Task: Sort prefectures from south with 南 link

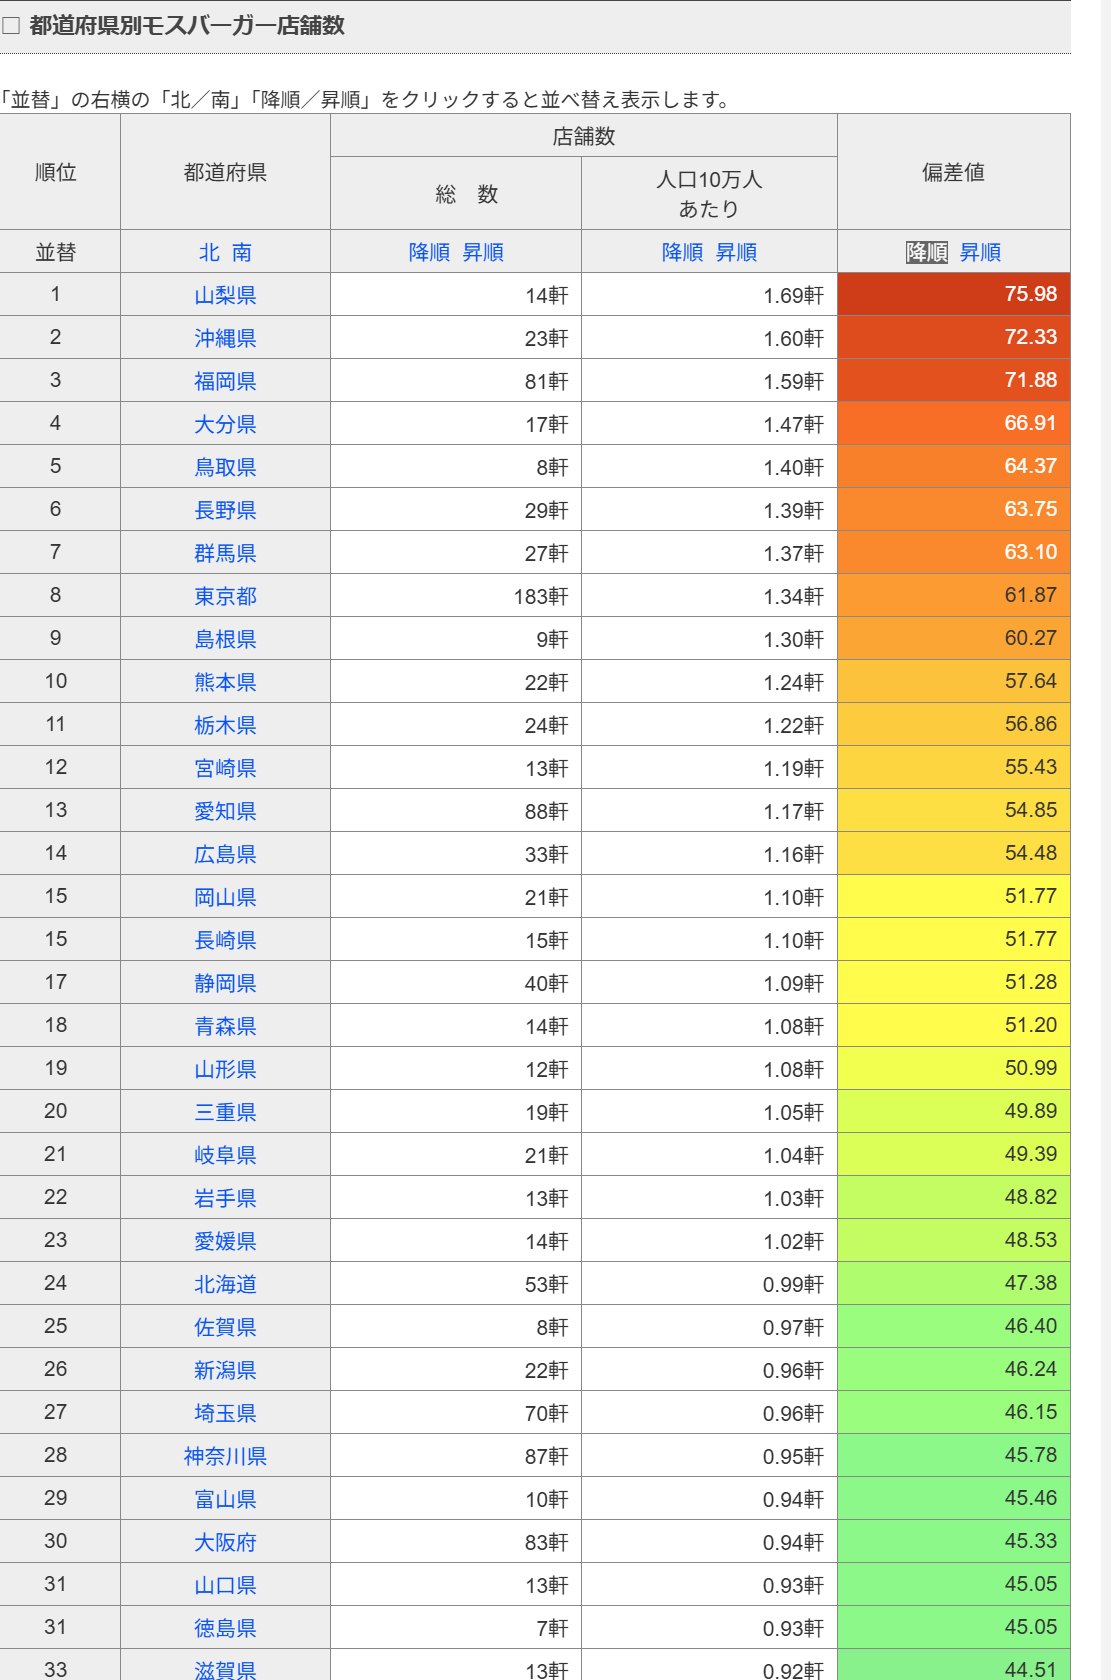Action: [x=242, y=253]
